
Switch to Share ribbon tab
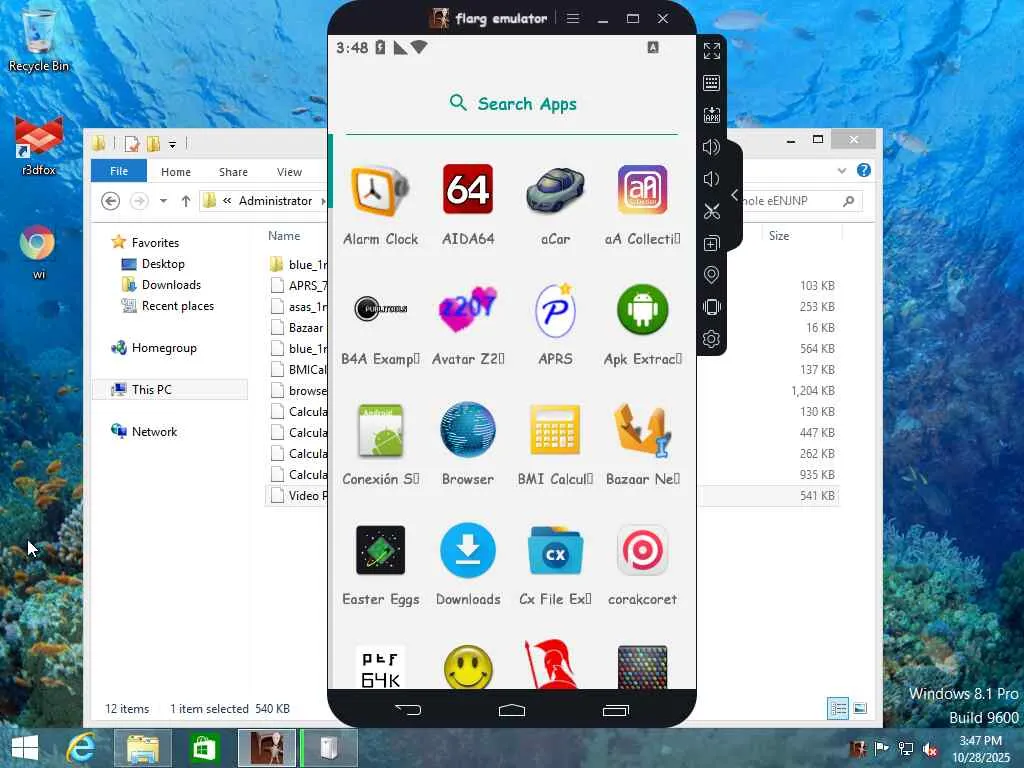(233, 172)
